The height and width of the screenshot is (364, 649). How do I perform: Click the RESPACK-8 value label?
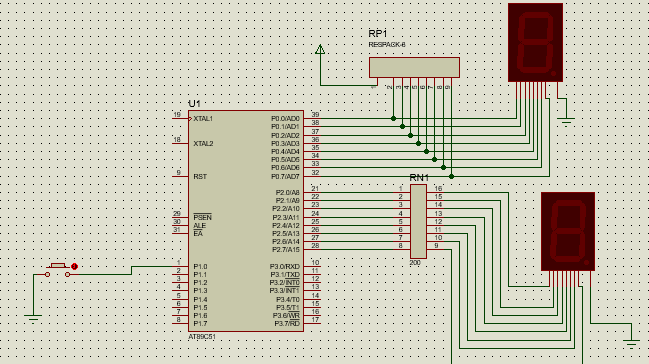pyautogui.click(x=387, y=45)
